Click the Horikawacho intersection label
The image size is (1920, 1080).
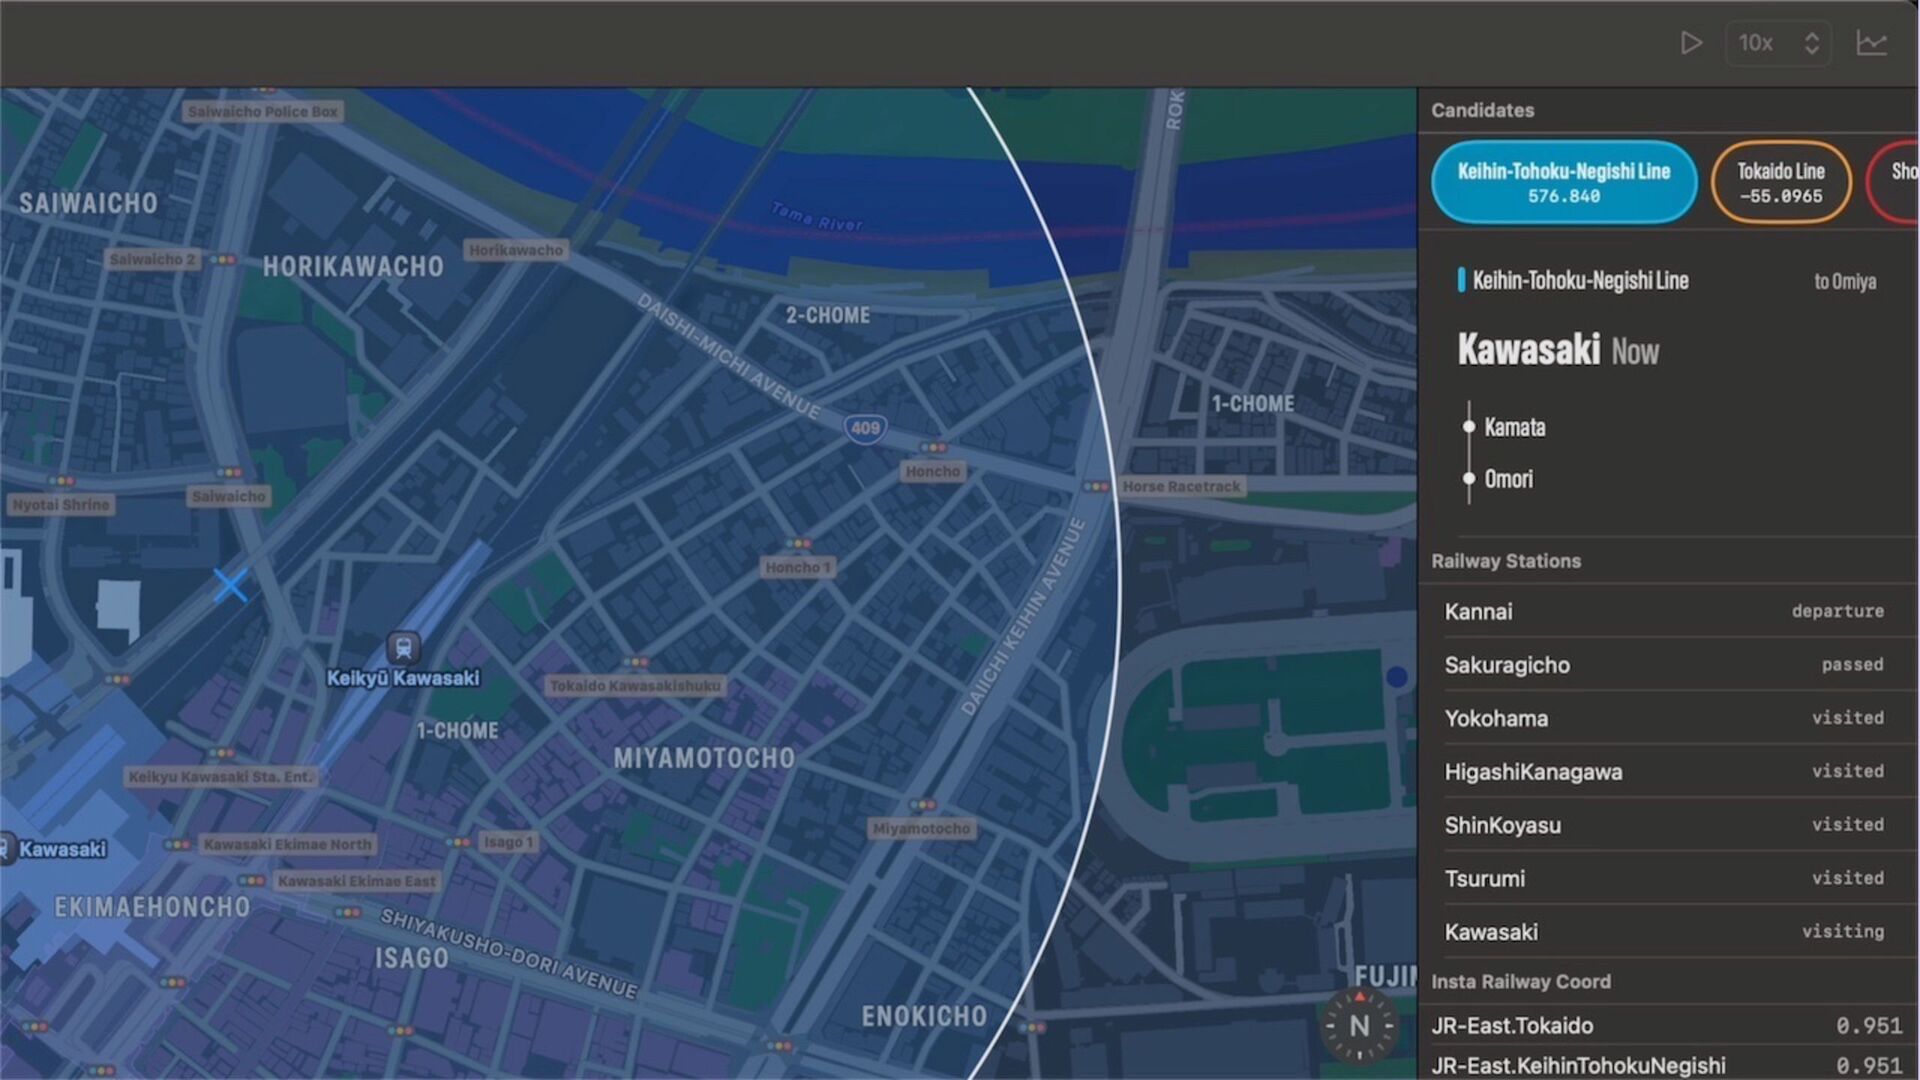click(x=516, y=250)
